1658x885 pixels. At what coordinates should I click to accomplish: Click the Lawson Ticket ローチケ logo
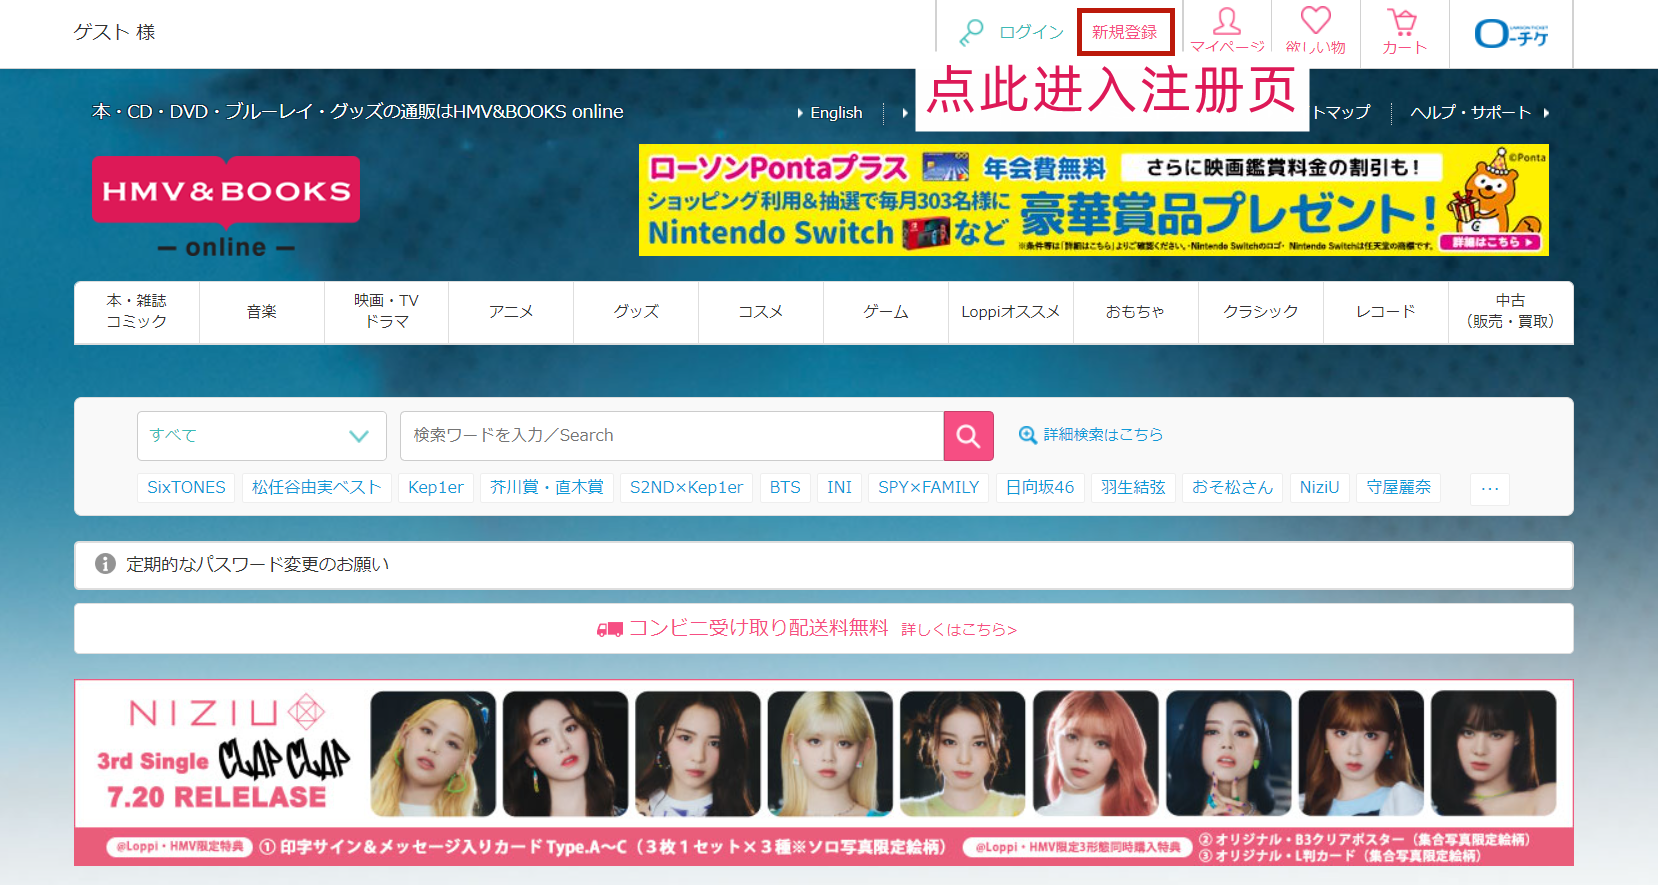[1511, 34]
